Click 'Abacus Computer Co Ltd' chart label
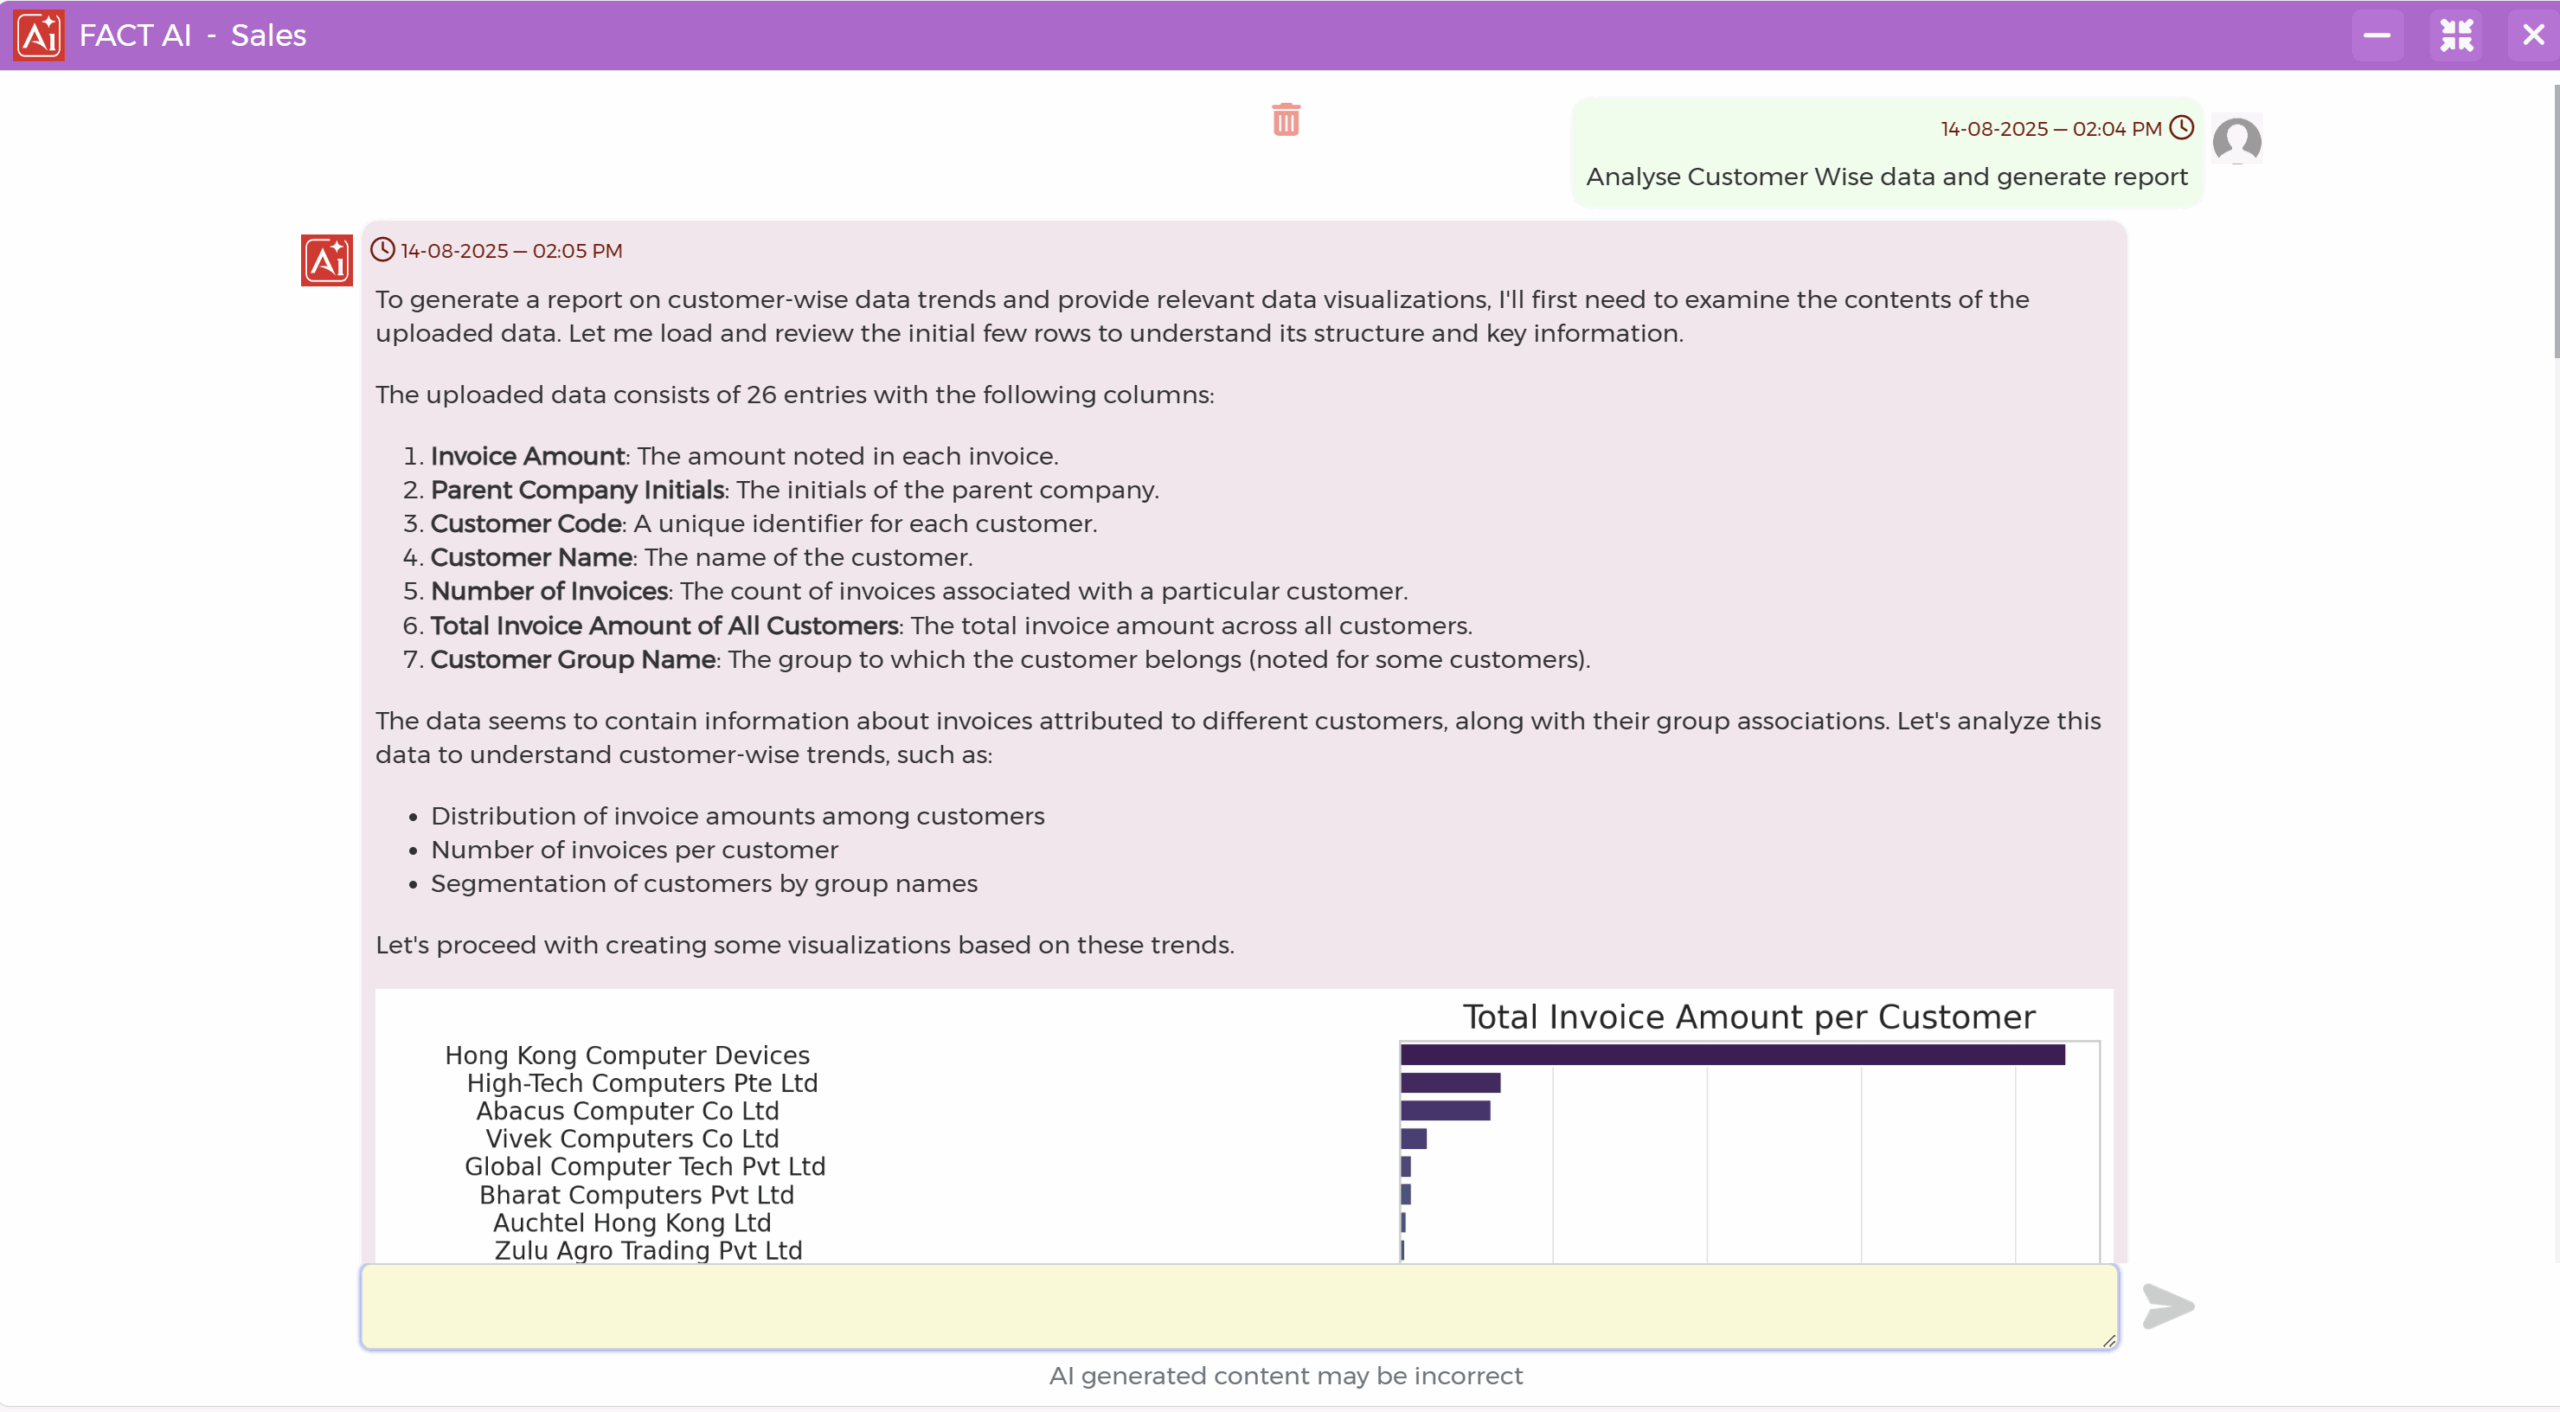Image resolution: width=2560 pixels, height=1412 pixels. (627, 1111)
